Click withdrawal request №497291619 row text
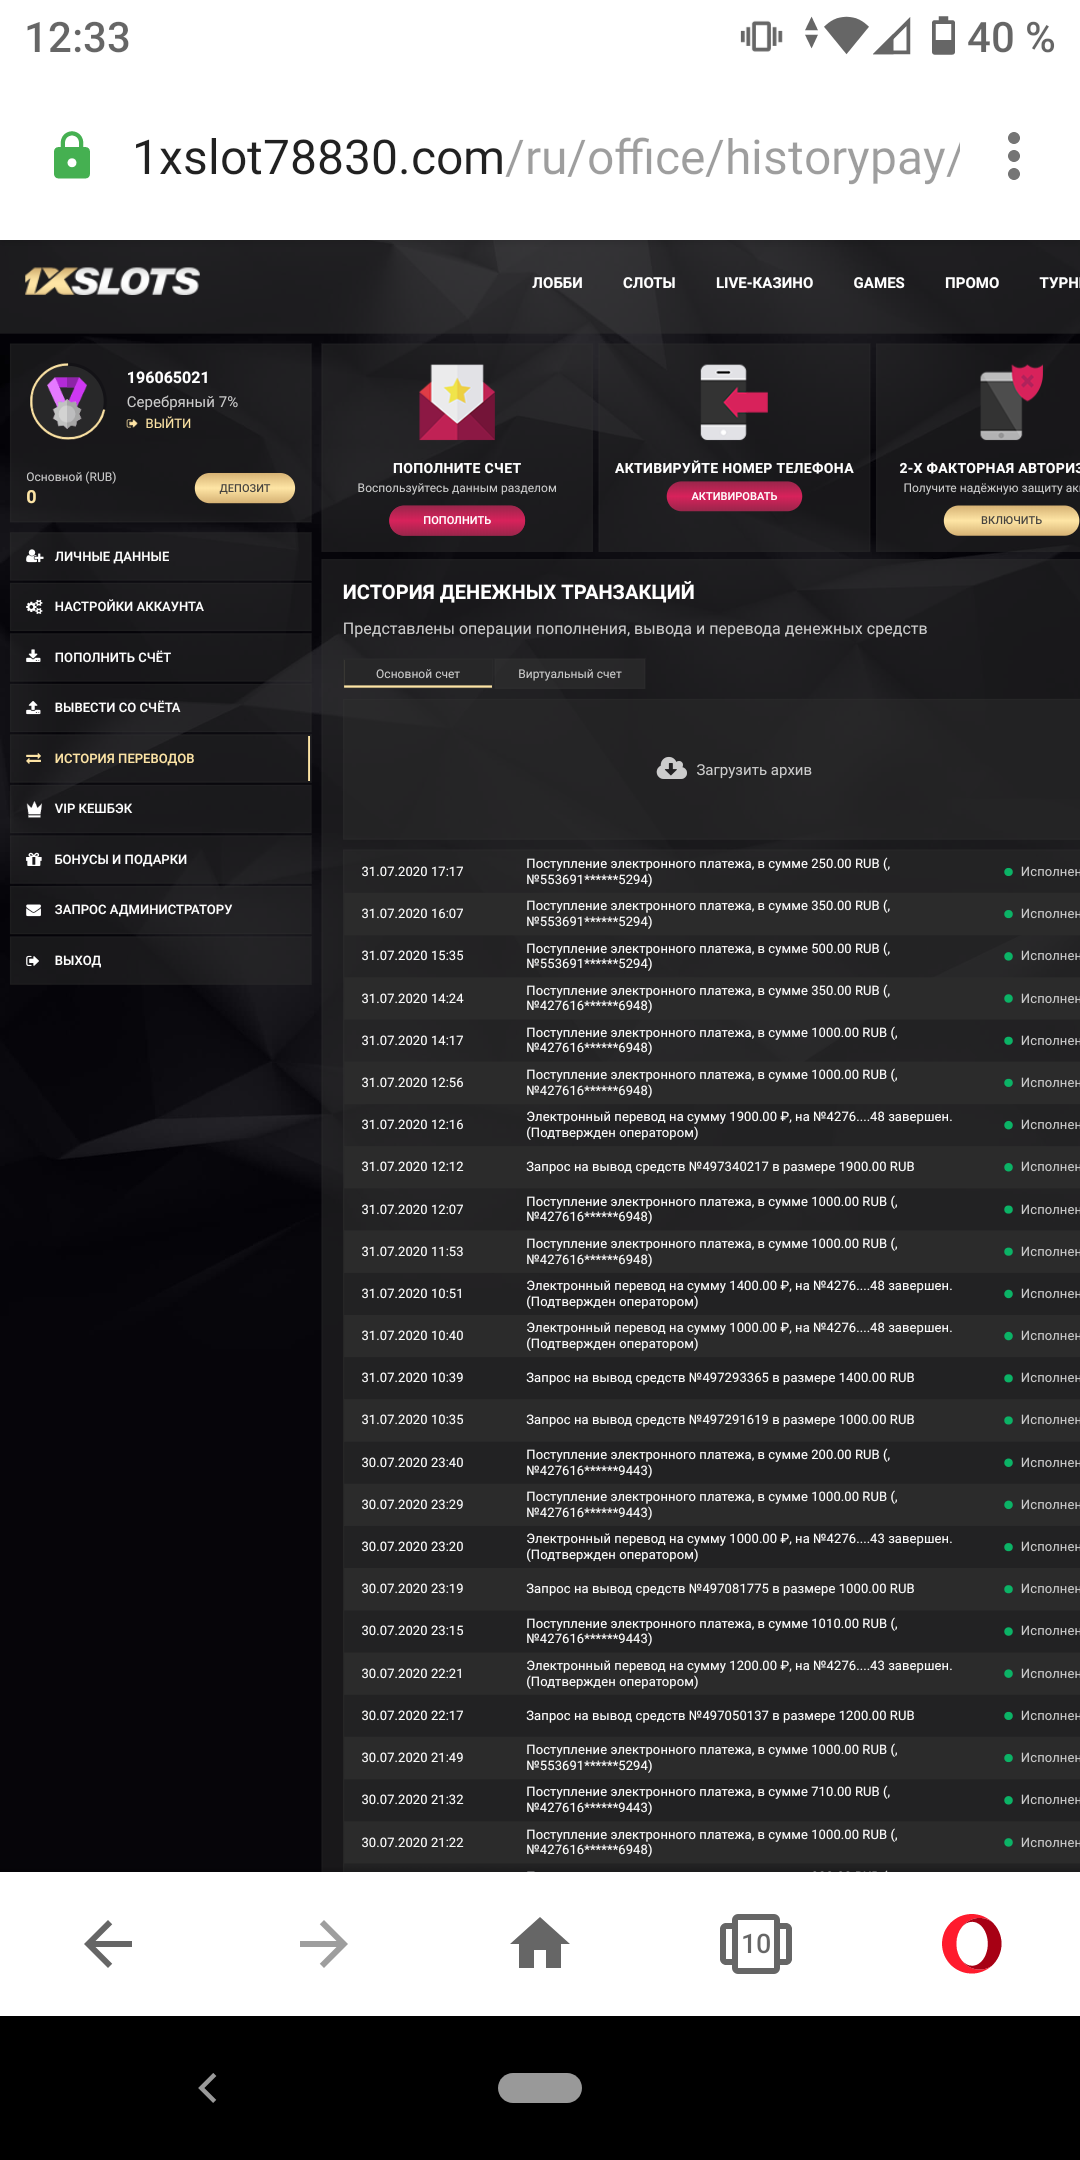The image size is (1080, 2160). pos(720,1420)
